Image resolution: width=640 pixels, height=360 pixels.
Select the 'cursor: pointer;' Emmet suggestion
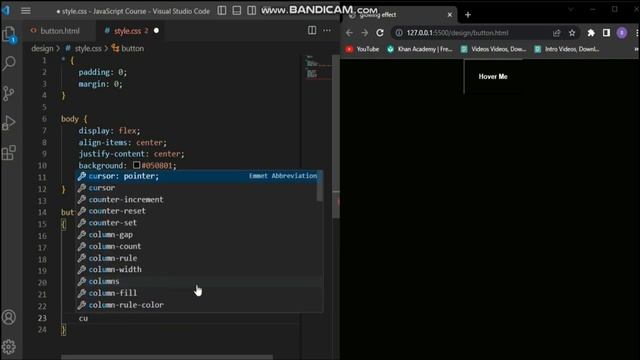point(198,176)
